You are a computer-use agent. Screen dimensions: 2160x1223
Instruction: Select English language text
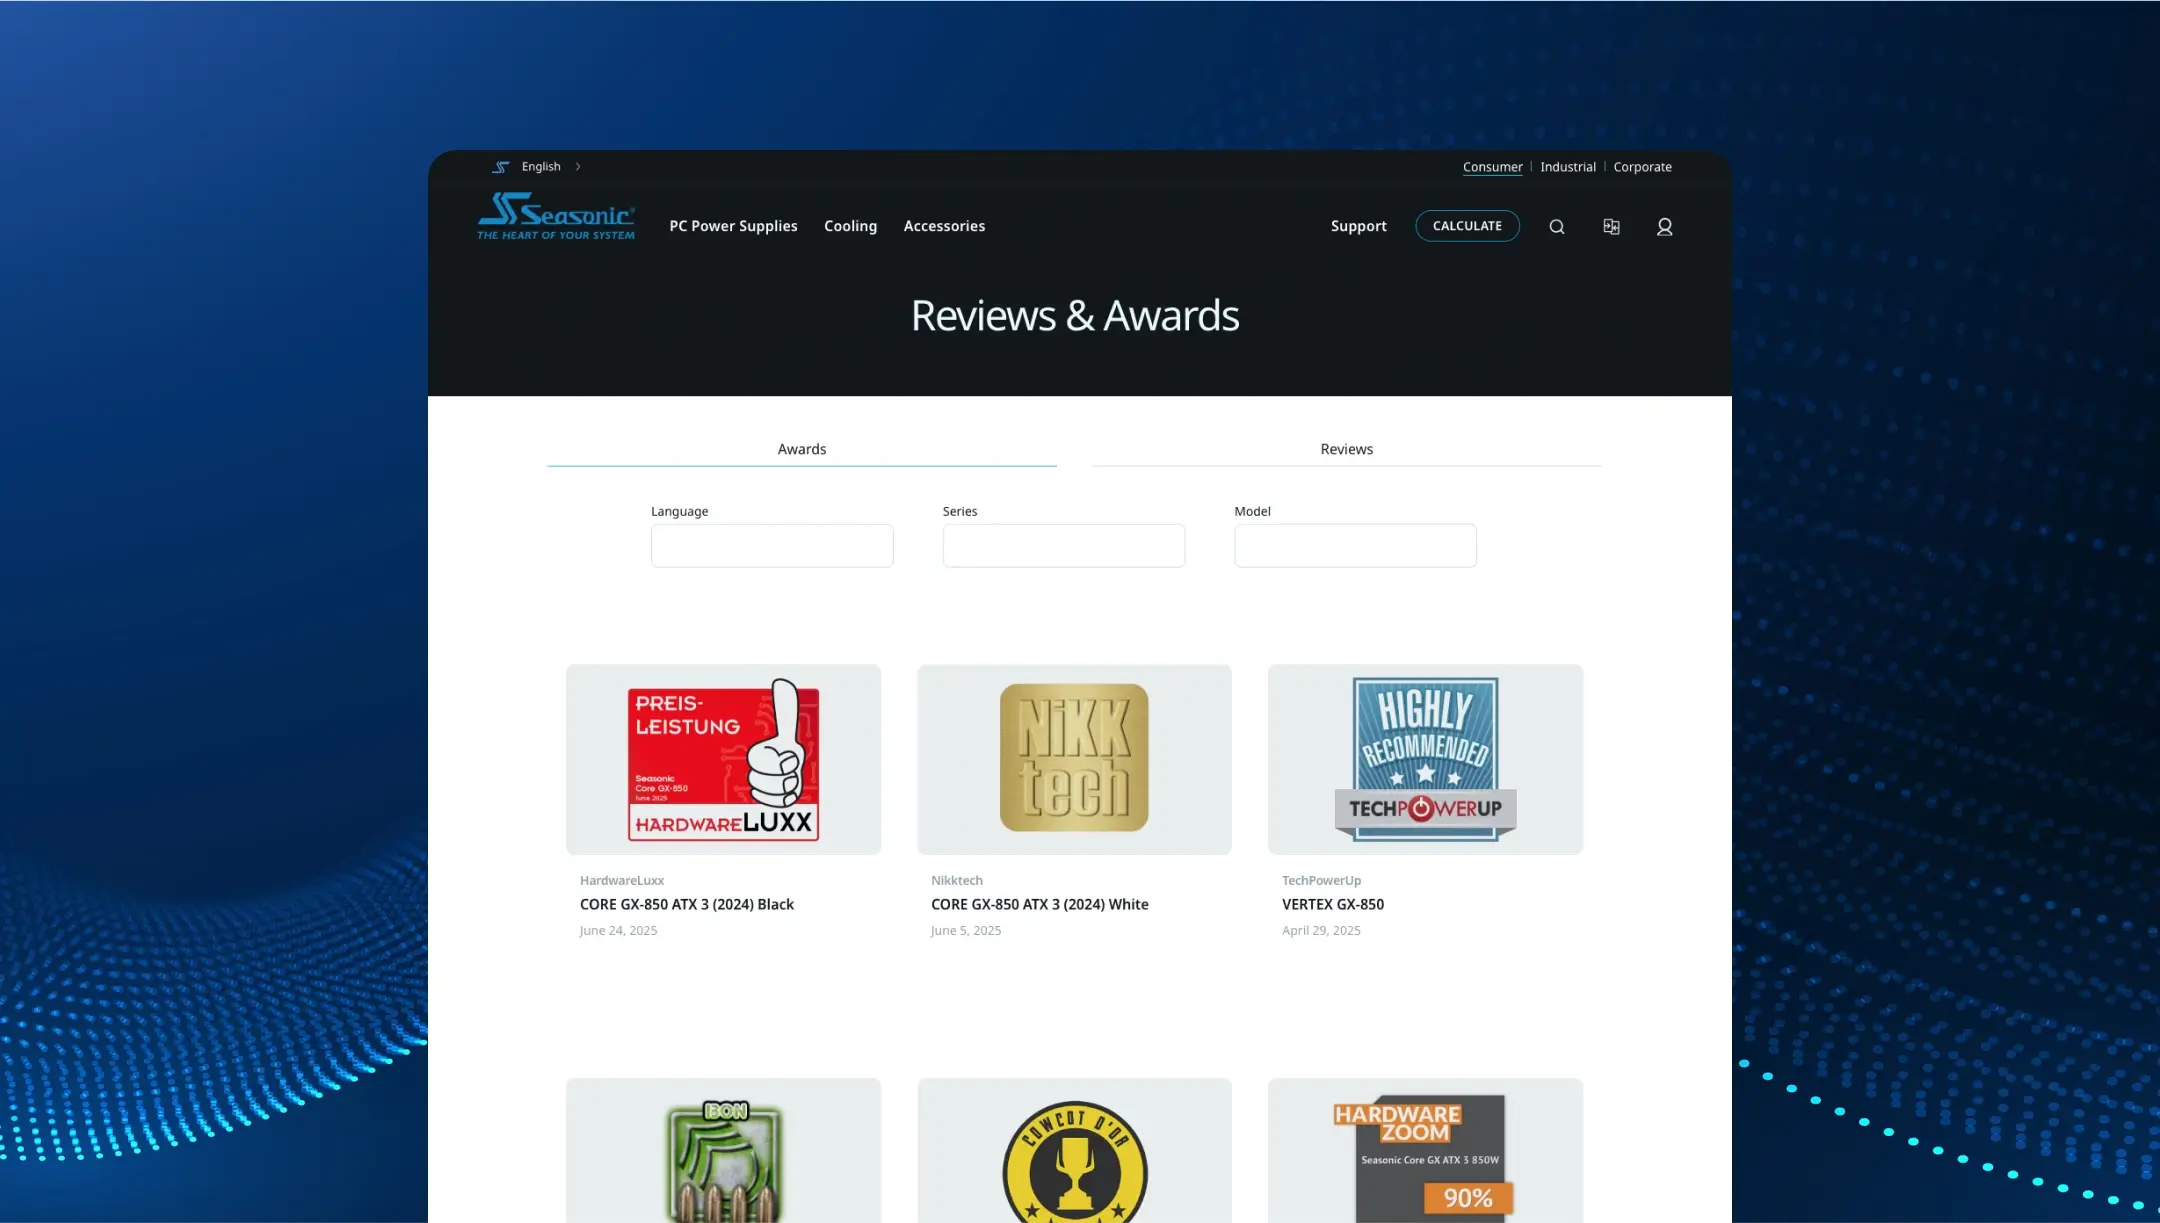coord(541,167)
